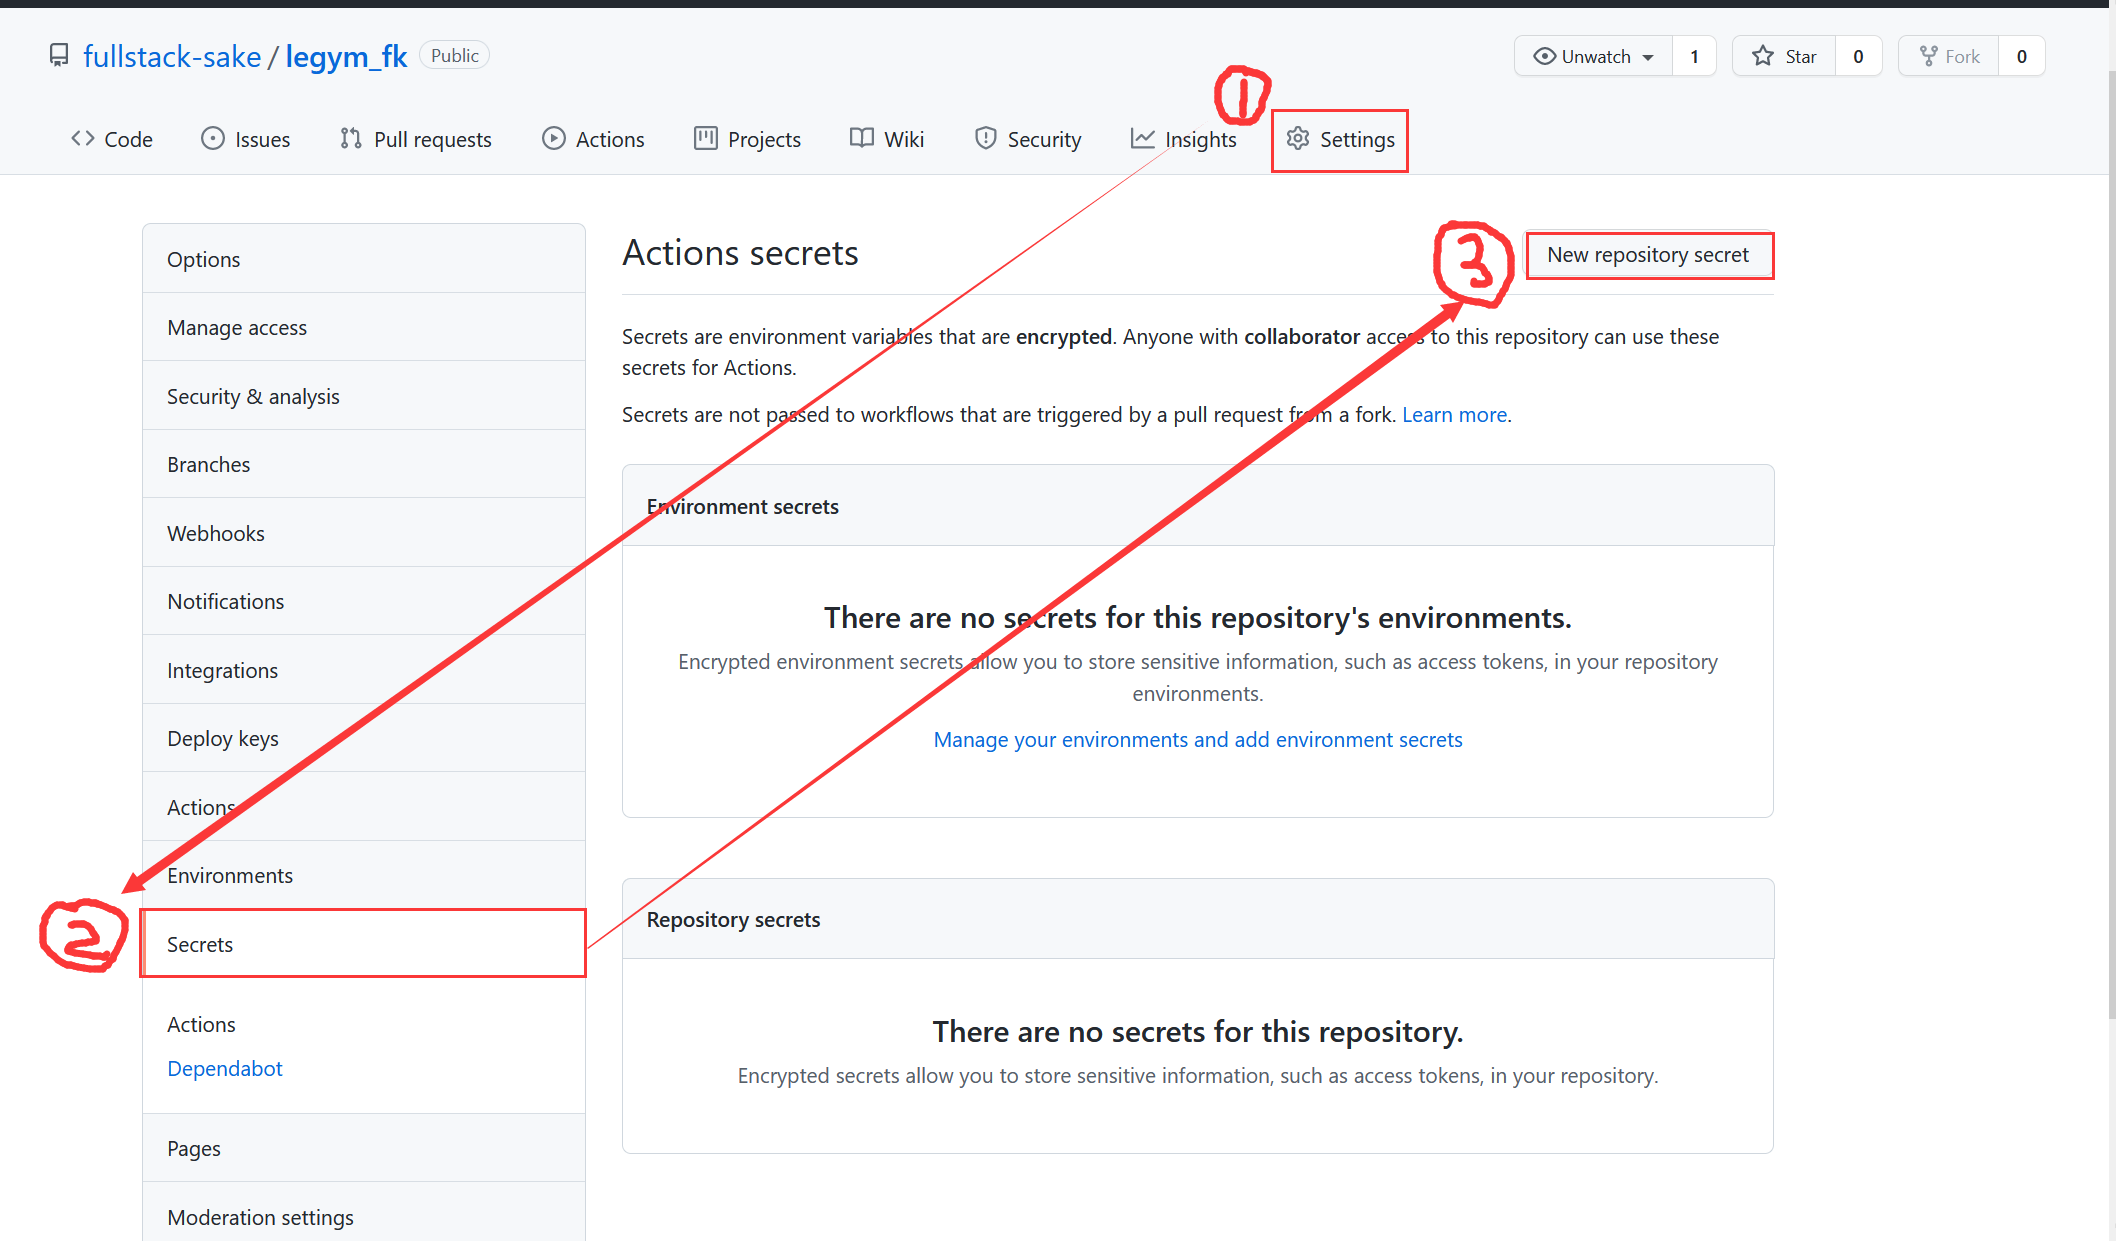Expand the Unwatch dropdown arrow

pyautogui.click(x=1648, y=57)
